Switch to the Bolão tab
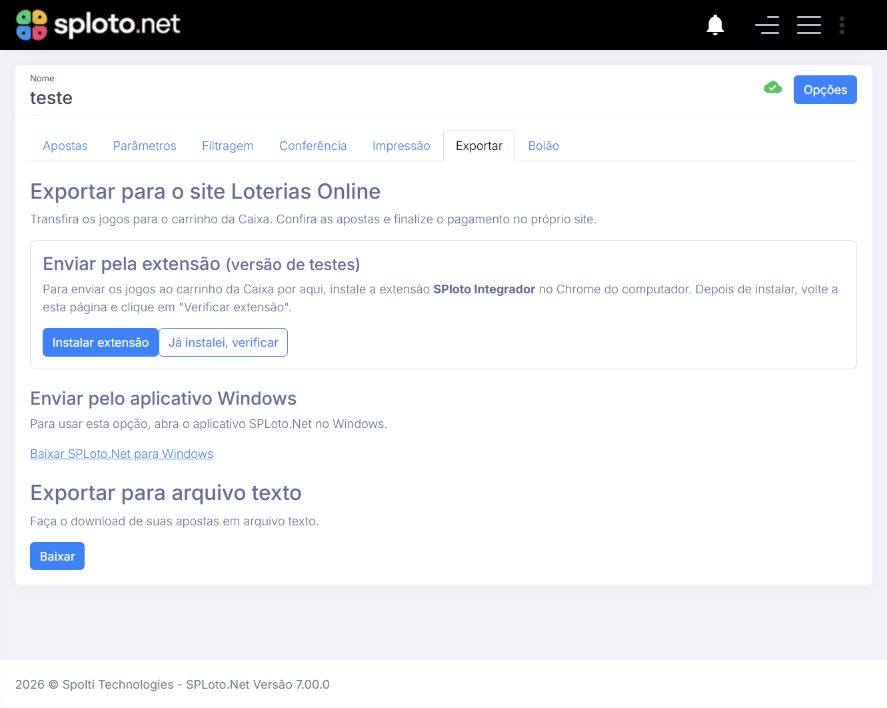887x708 pixels. click(x=543, y=146)
